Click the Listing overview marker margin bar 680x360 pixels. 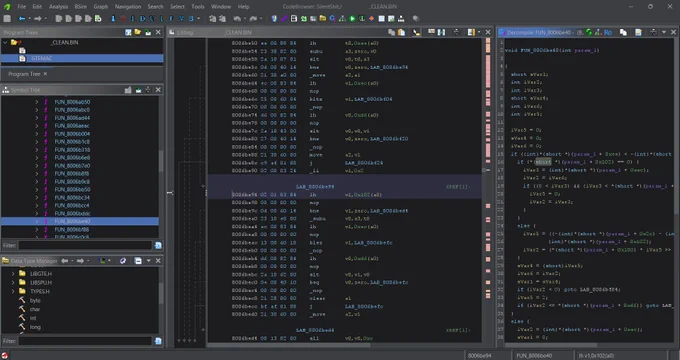(x=488, y=191)
